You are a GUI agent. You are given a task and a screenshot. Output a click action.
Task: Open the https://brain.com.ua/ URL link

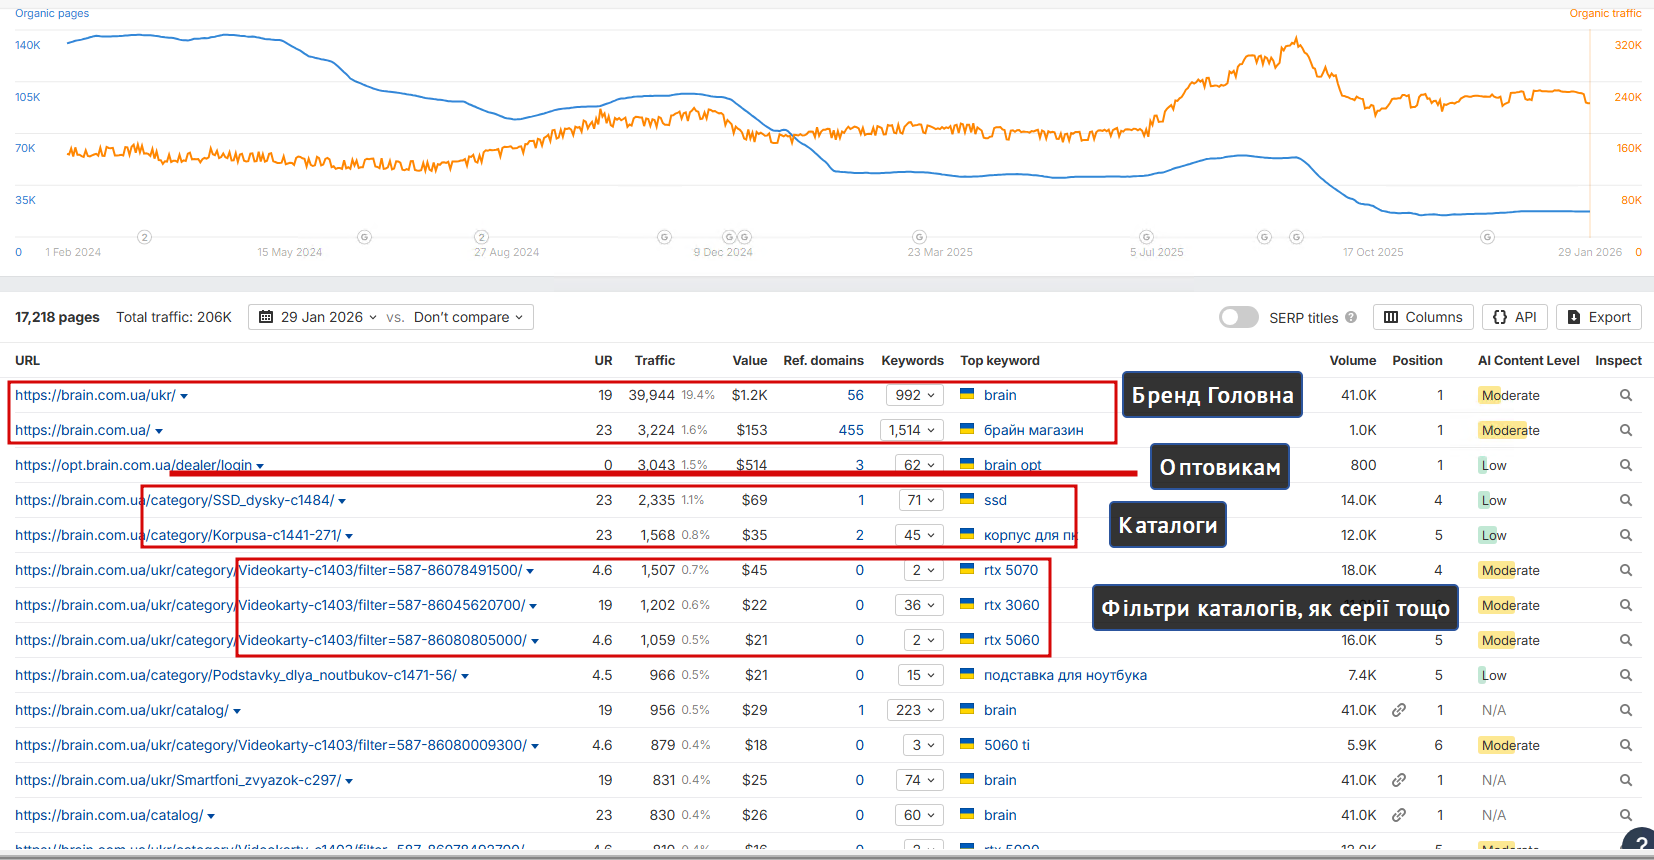click(82, 430)
